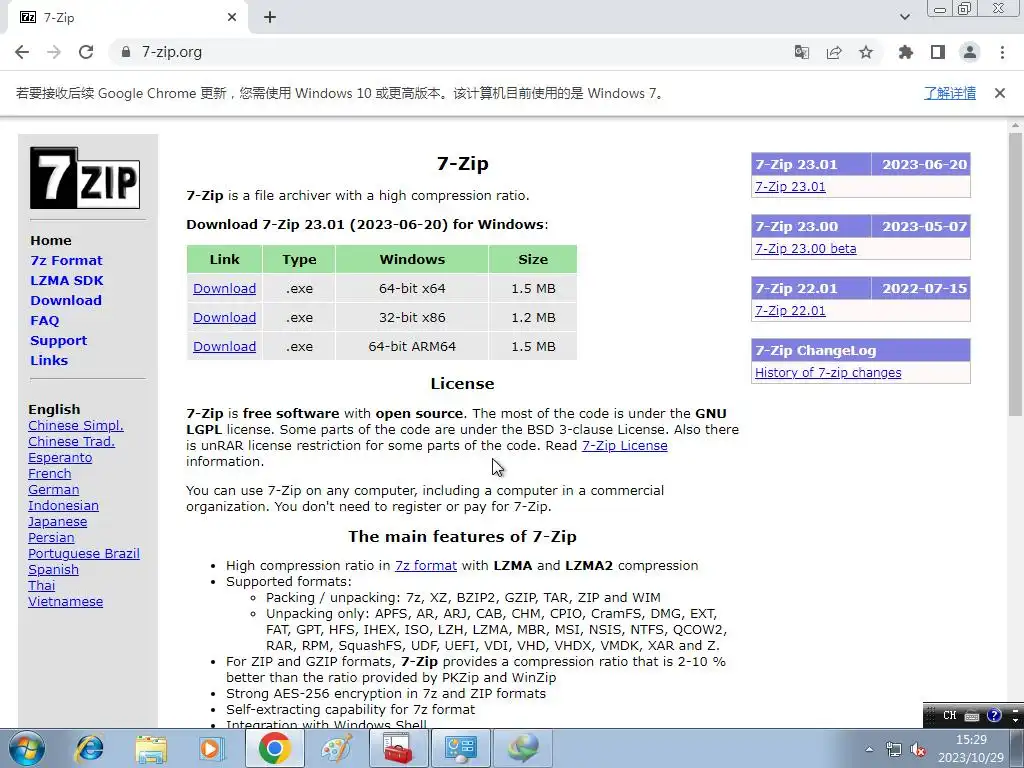Click the muted volume tray icon
This screenshot has width=1024, height=768.
pos(918,749)
